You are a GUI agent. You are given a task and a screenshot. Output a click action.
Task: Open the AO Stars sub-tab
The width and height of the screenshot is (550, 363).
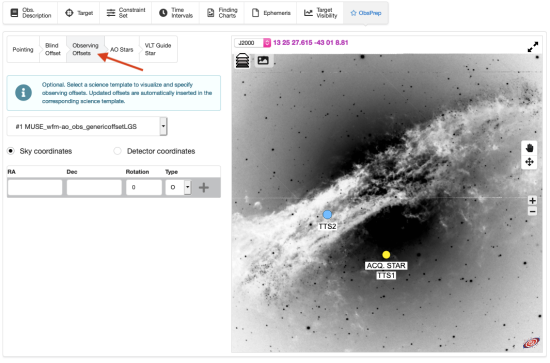pos(122,50)
